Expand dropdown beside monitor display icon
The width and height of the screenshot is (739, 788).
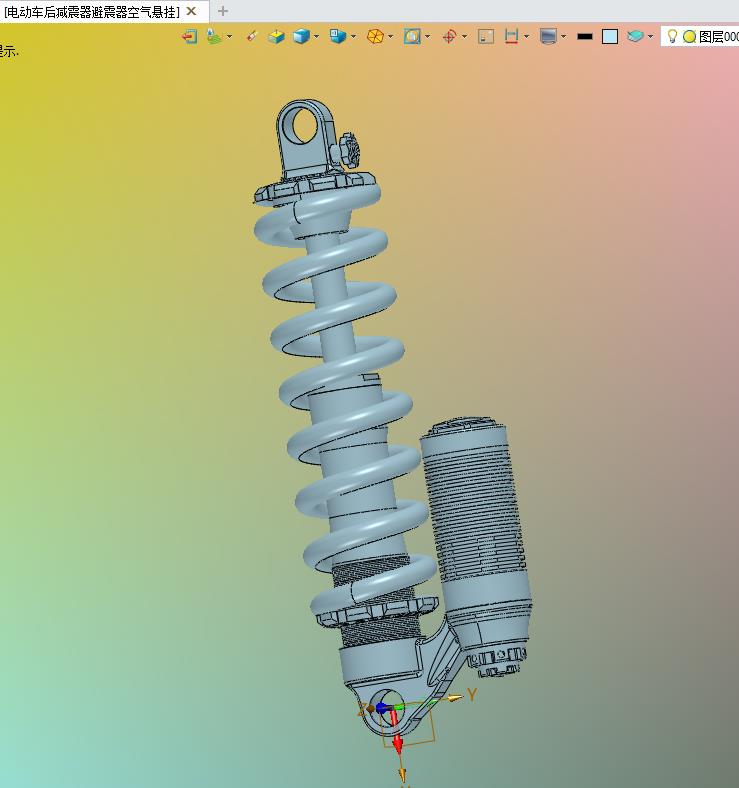(x=563, y=37)
